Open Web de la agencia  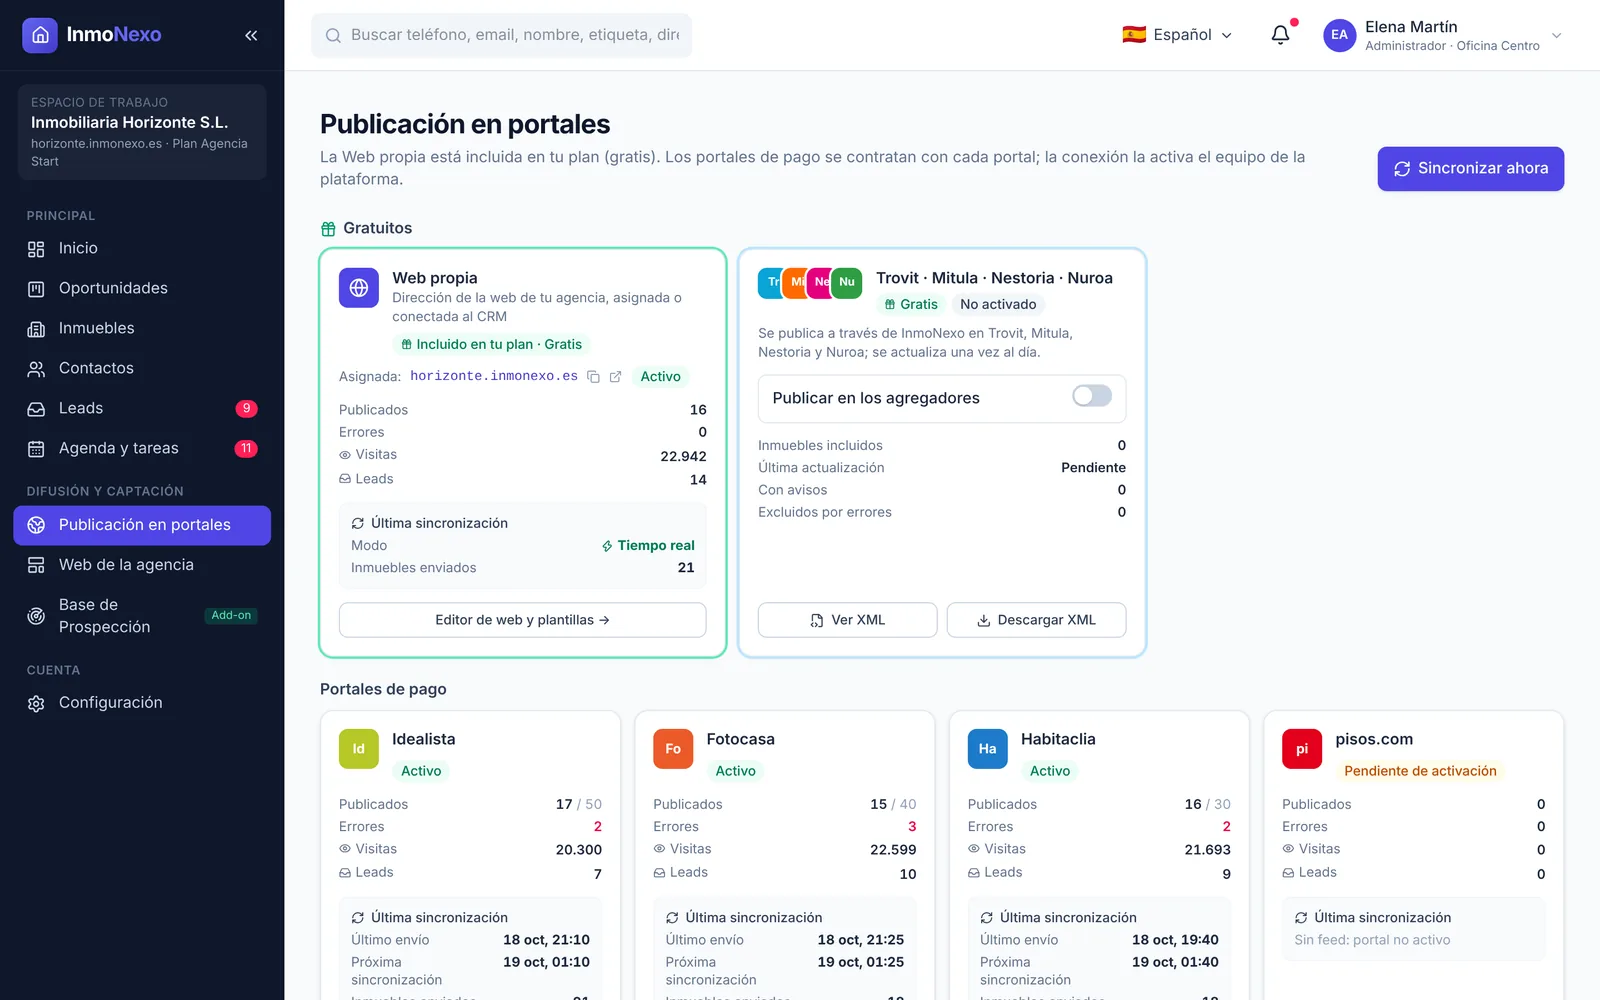142,566
